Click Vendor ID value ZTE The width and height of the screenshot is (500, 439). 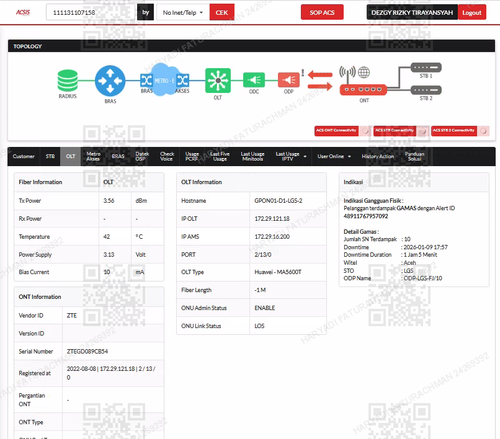[72, 315]
